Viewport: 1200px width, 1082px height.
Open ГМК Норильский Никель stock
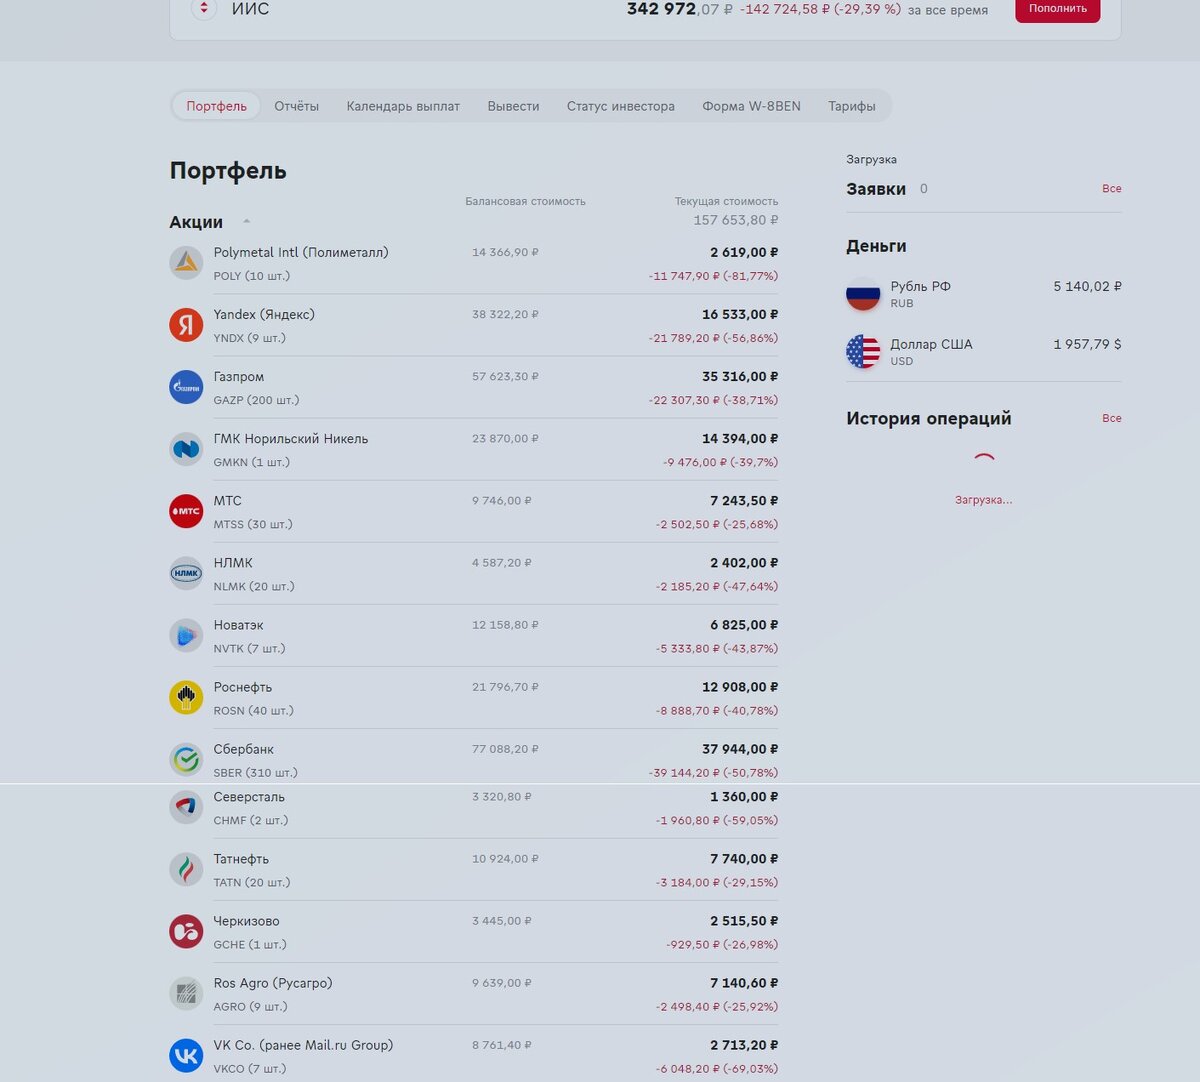point(291,439)
